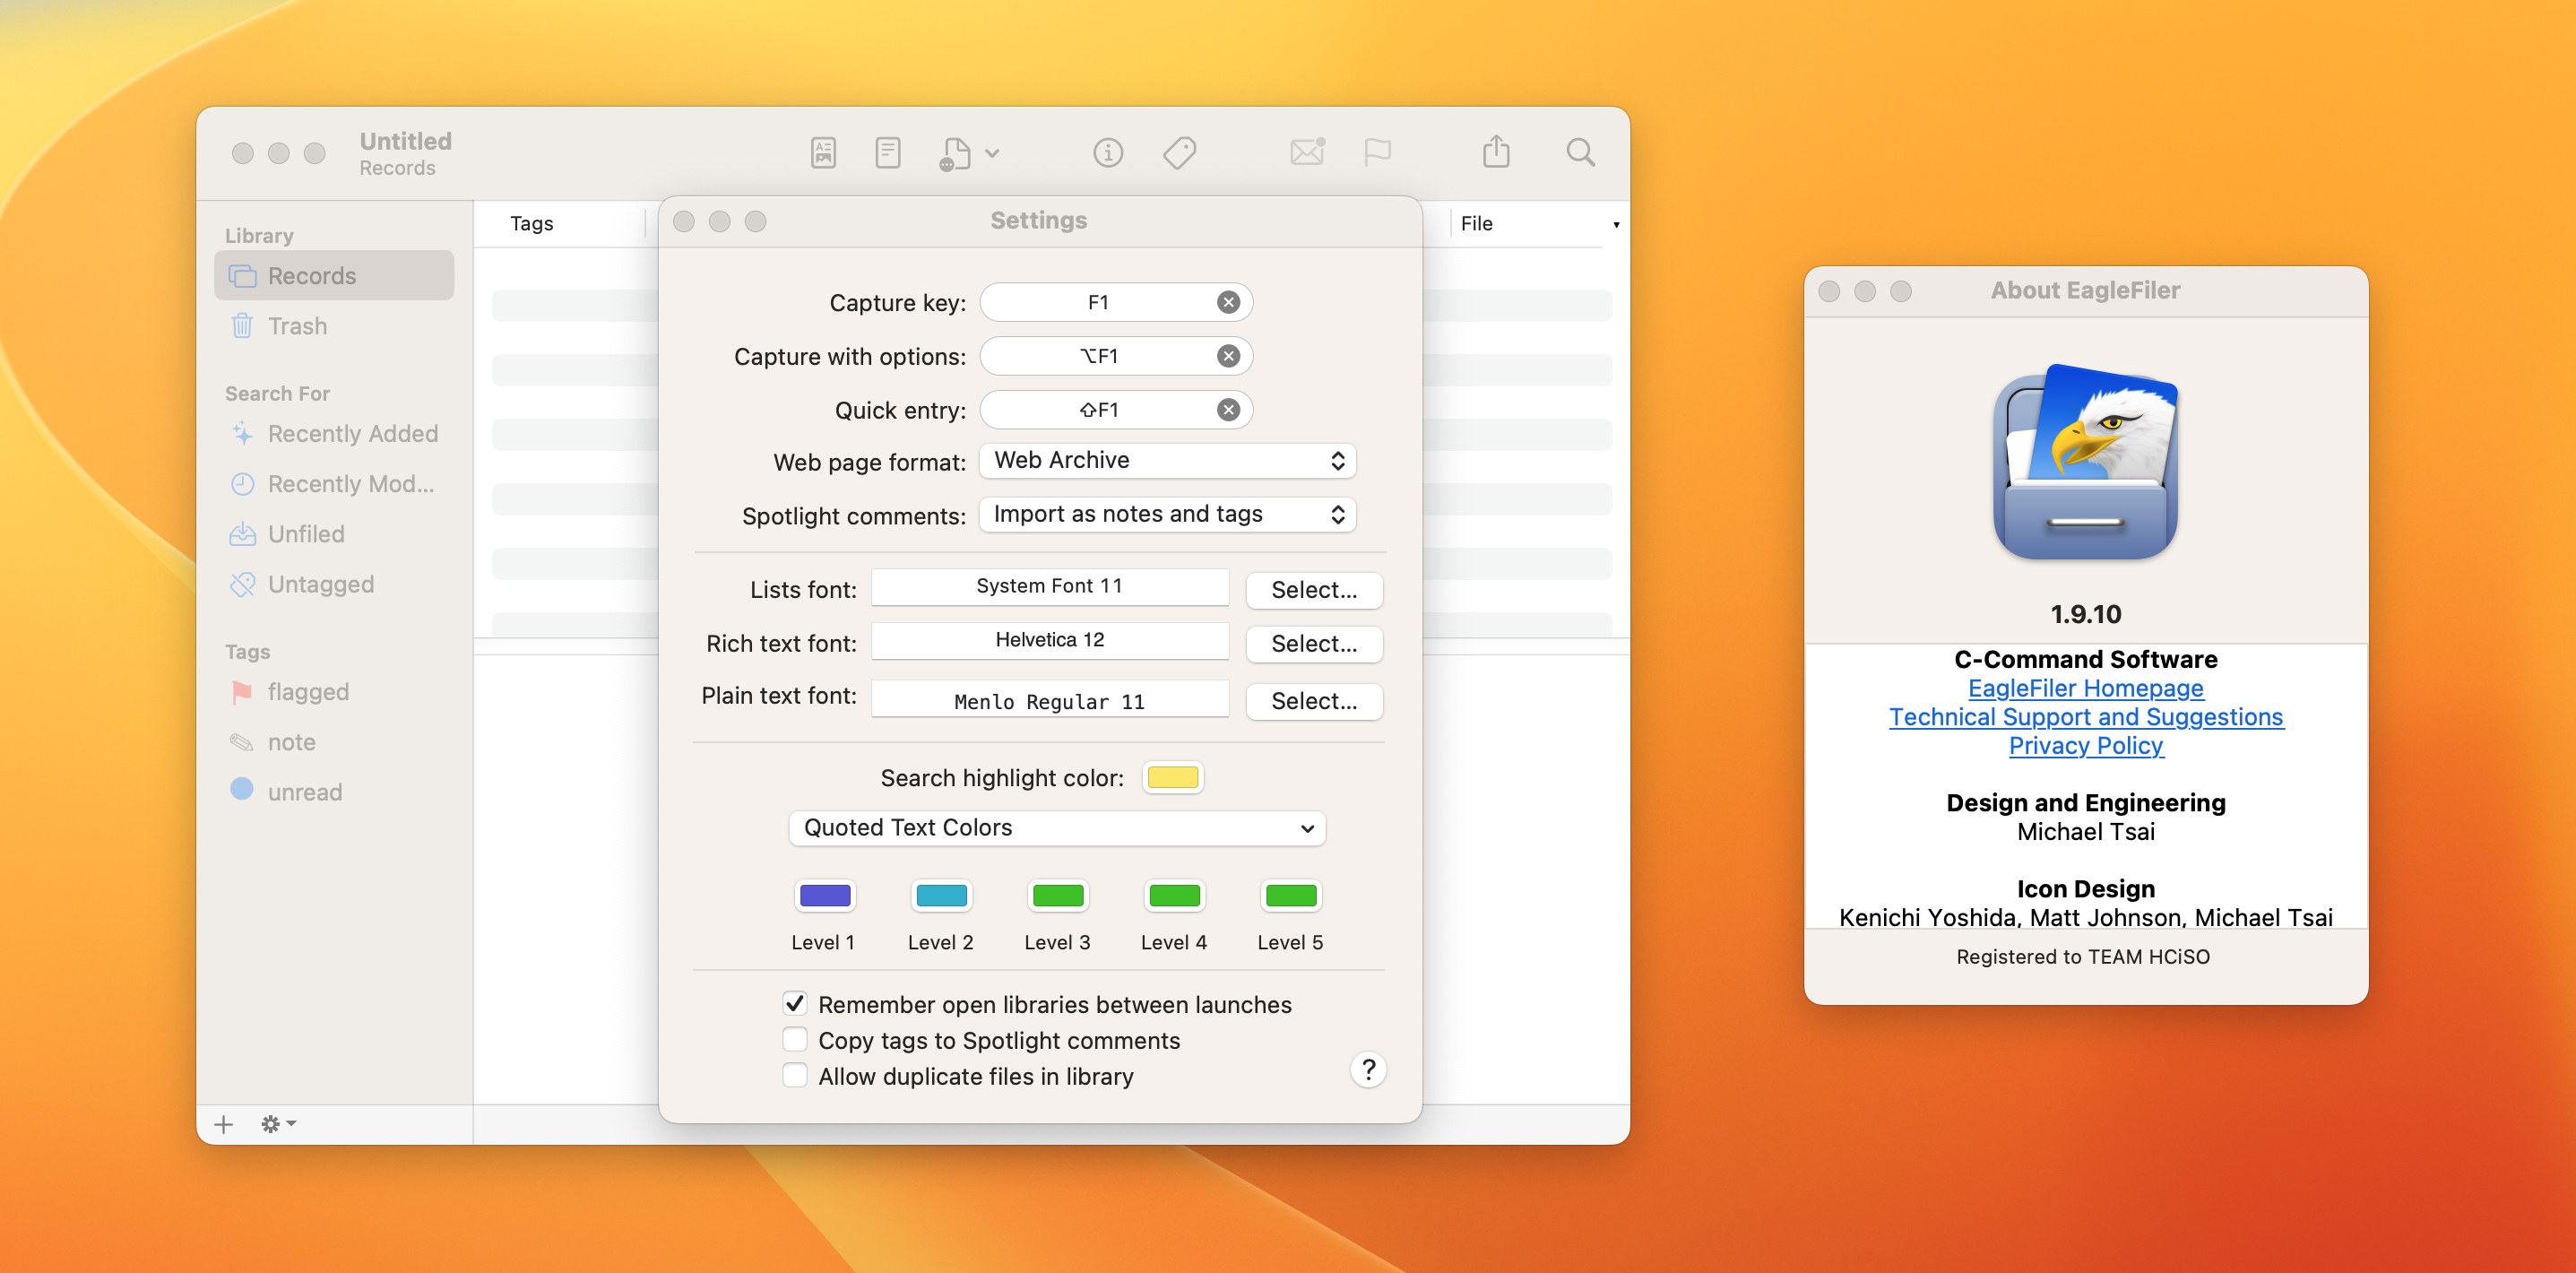Click the Search highlight color swatch

coord(1172,778)
